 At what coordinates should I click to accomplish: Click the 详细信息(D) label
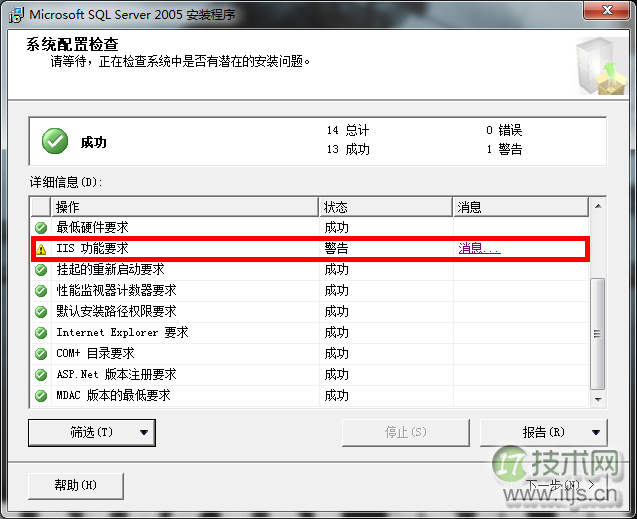(66, 182)
